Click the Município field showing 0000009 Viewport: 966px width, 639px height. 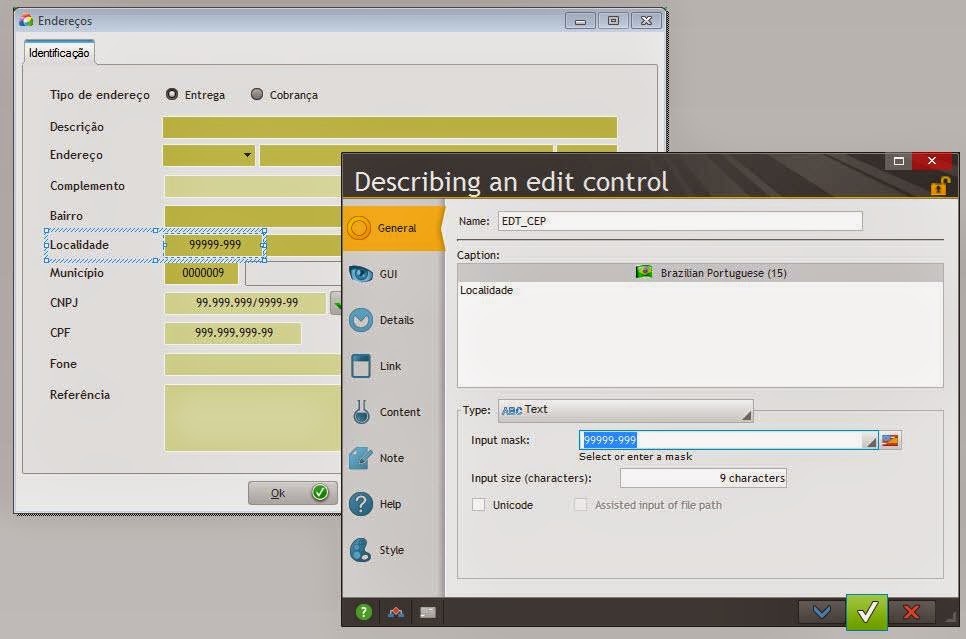tap(201, 273)
